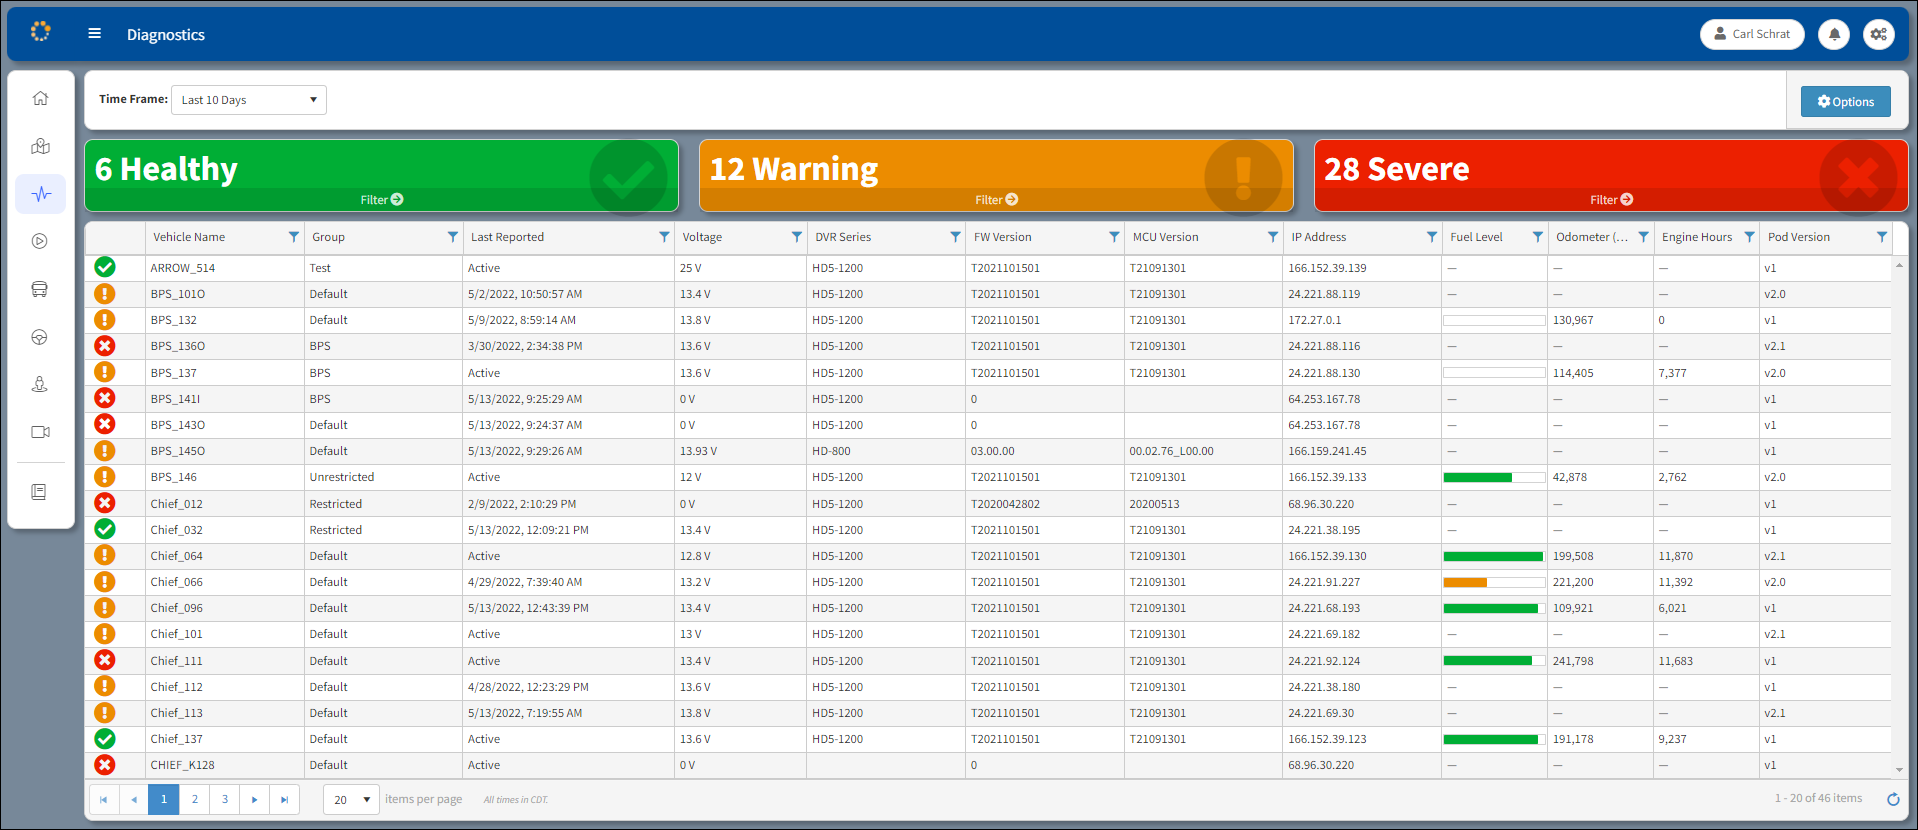Image resolution: width=1918 pixels, height=830 pixels.
Task: Open the hamburger navigation menu
Action: (95, 33)
